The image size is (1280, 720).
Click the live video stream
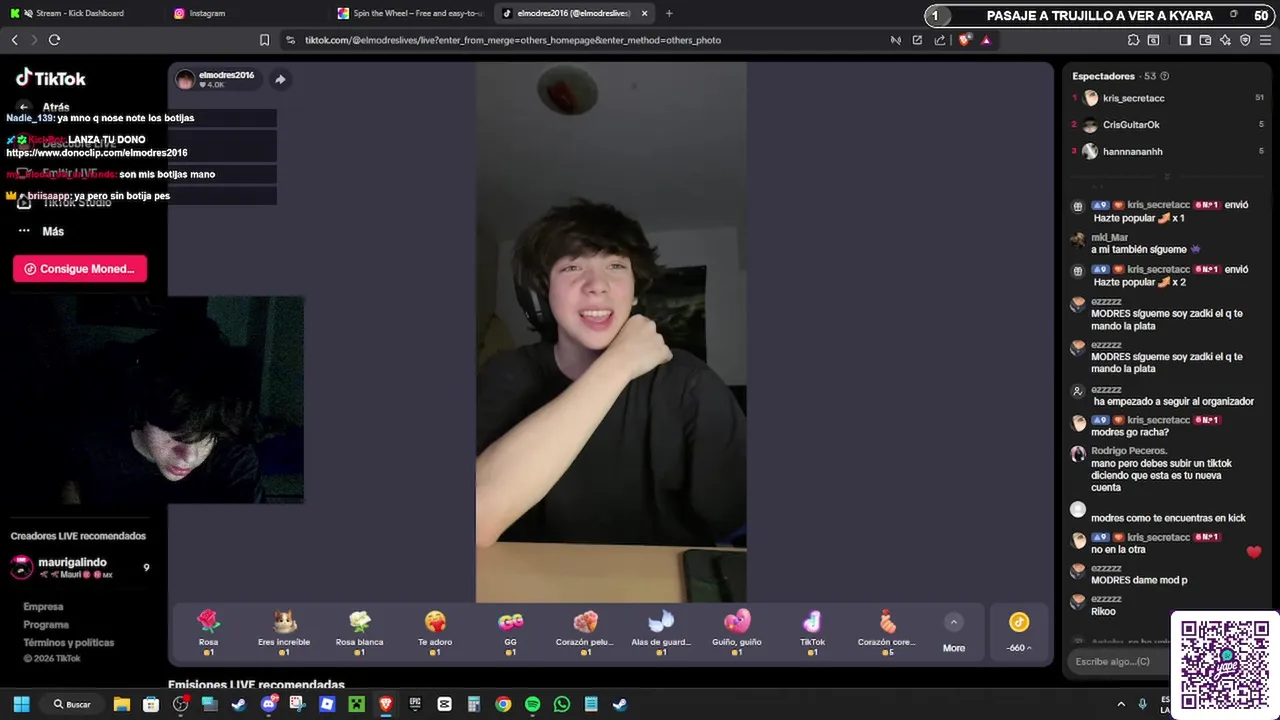point(611,333)
